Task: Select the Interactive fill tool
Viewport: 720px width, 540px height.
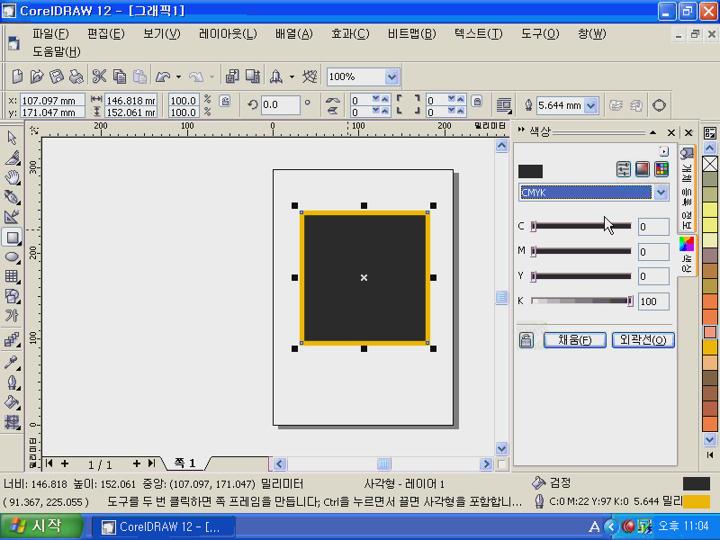Action: click(12, 422)
